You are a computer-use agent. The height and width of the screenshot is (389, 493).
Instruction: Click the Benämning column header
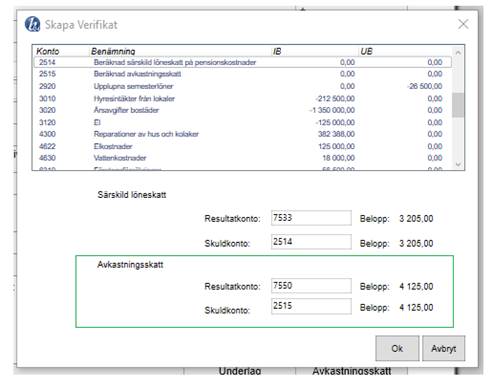pyautogui.click(x=113, y=51)
